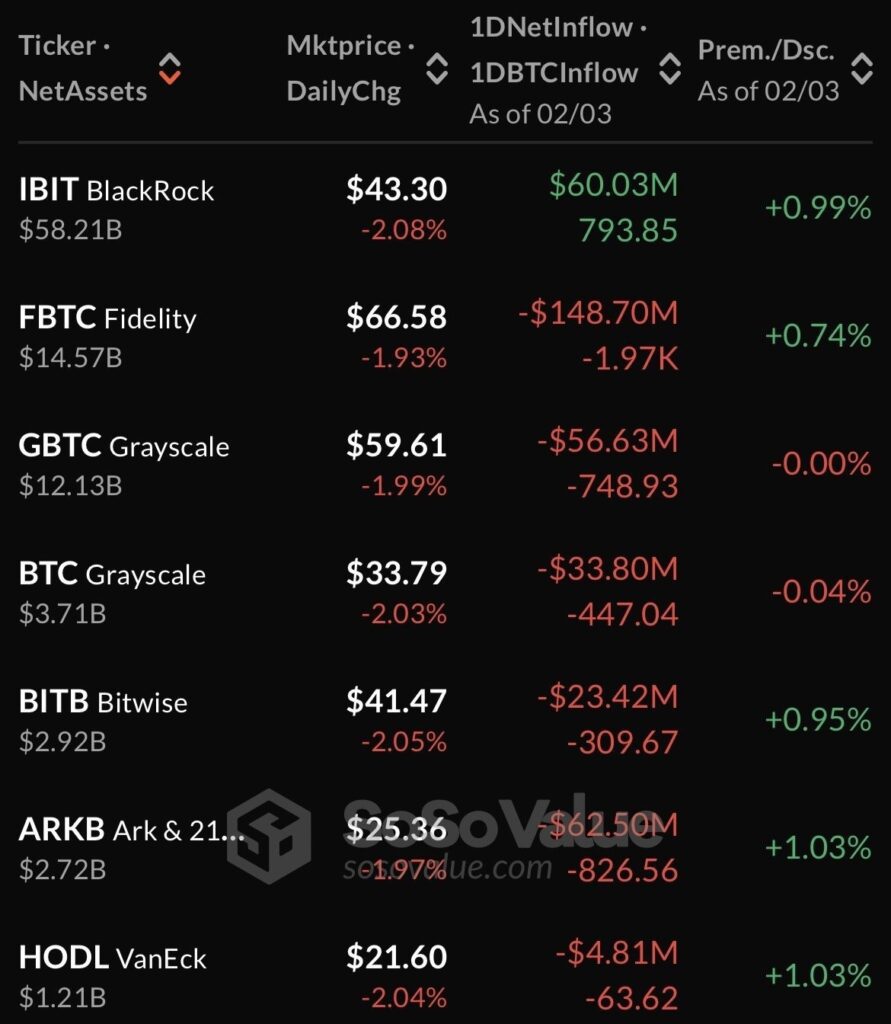Click the Prem./Dsc. header label

766,51
